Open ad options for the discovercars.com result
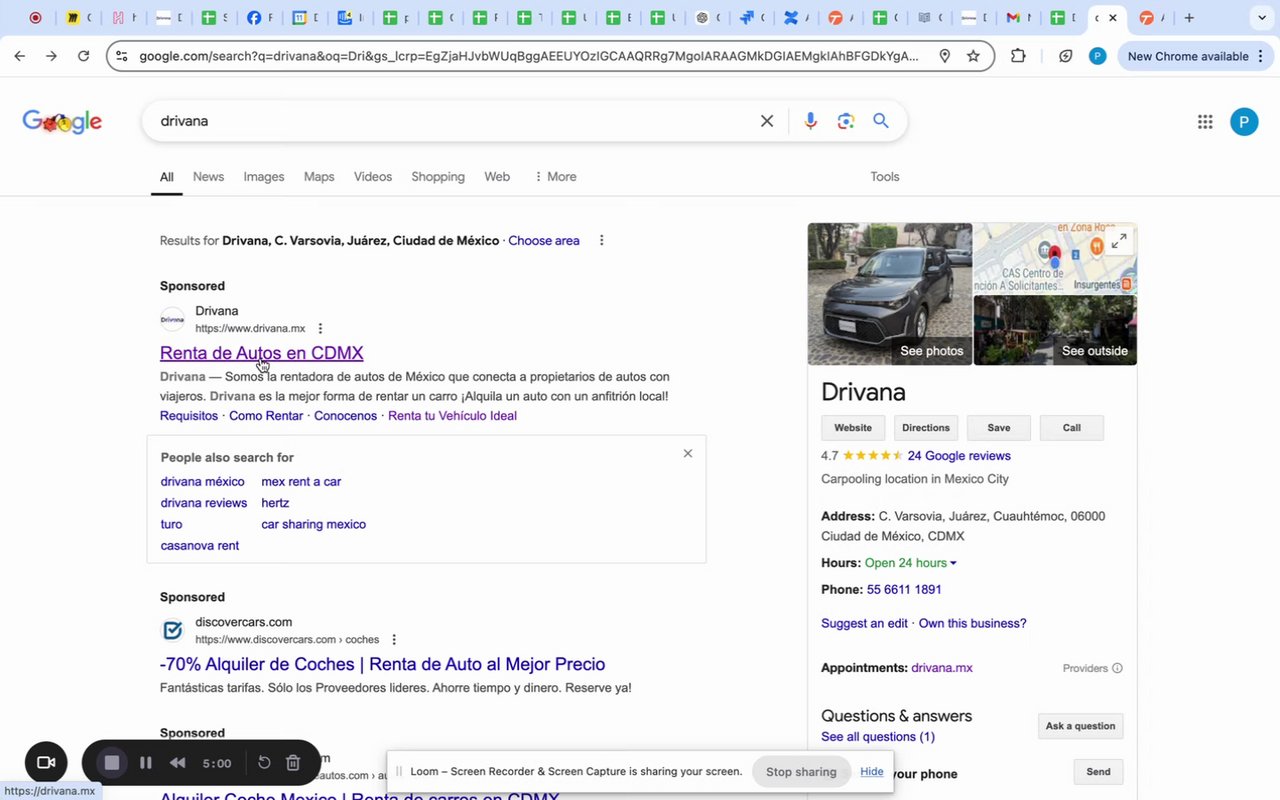Image resolution: width=1280 pixels, height=800 pixels. point(394,639)
